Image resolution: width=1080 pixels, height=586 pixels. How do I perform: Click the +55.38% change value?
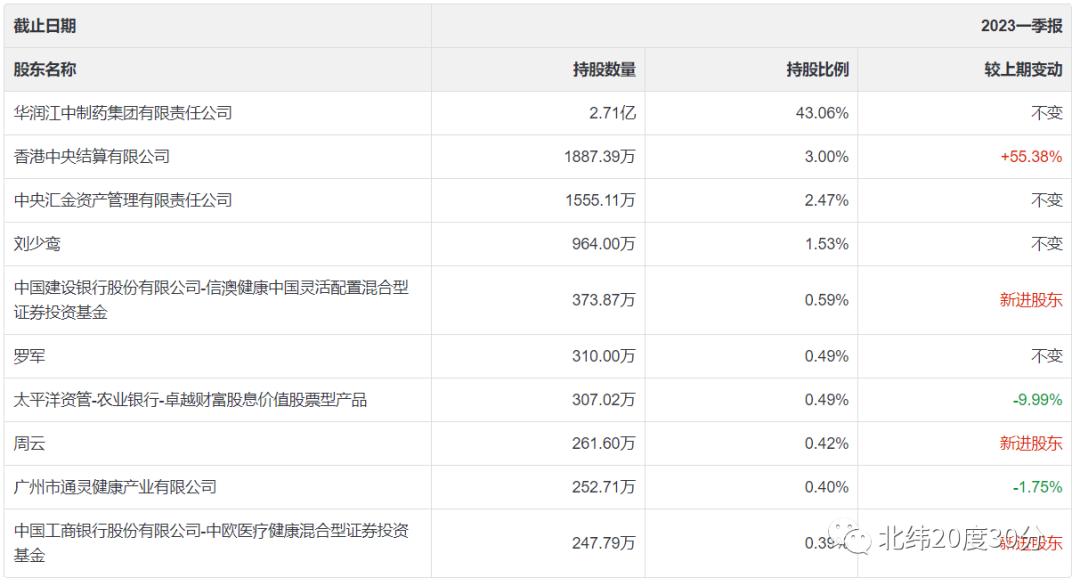click(1029, 156)
